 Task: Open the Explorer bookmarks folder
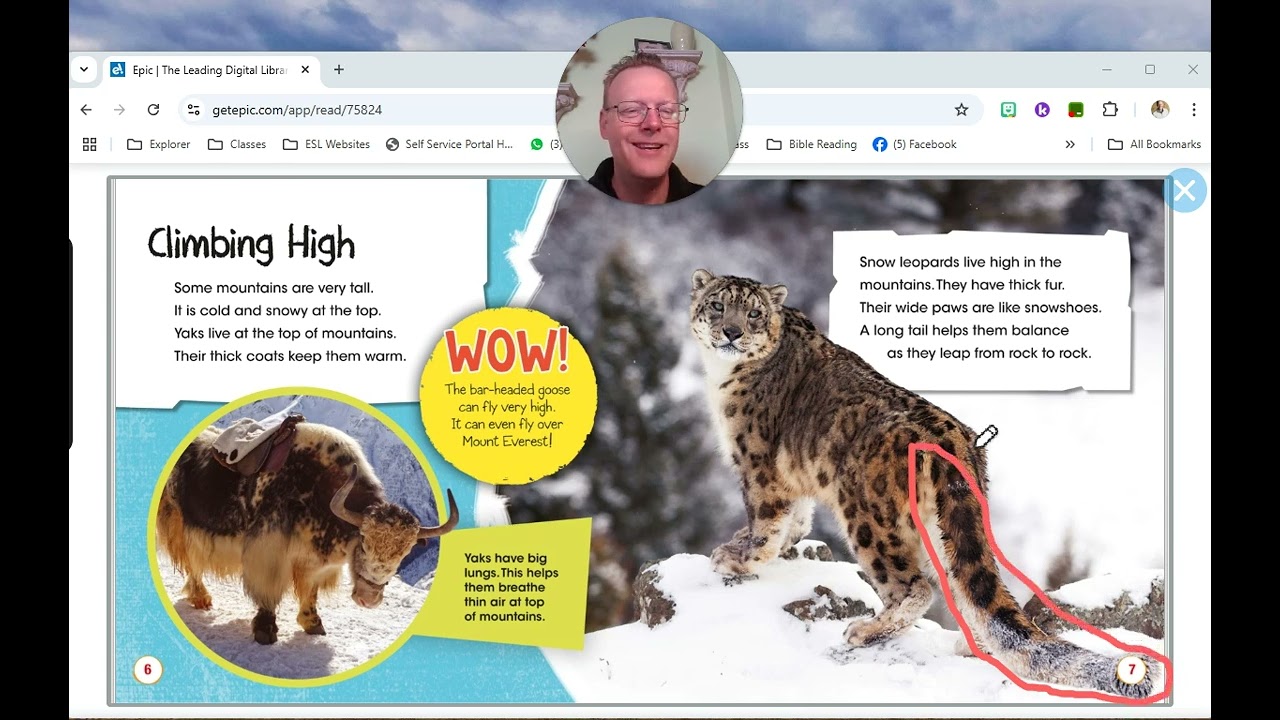(x=159, y=144)
